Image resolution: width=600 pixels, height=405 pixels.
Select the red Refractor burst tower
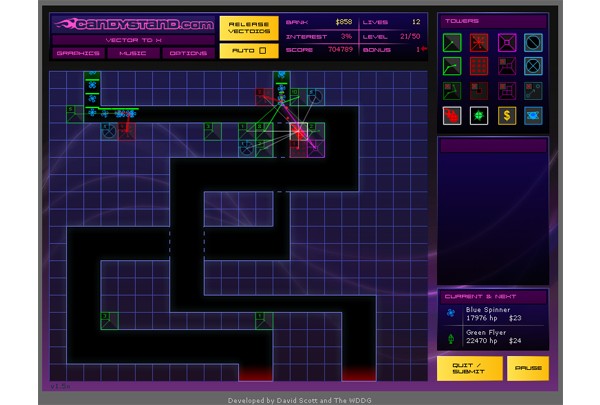click(479, 42)
